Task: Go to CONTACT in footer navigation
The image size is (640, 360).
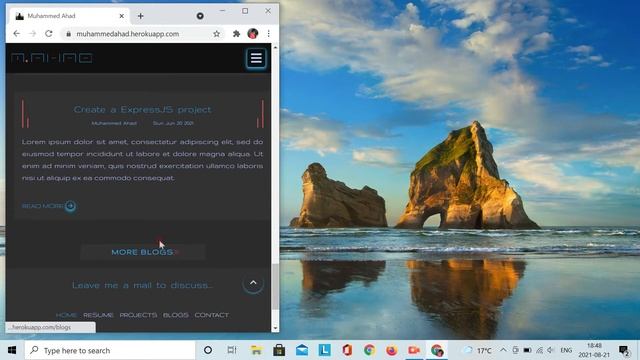Action: 211,315
